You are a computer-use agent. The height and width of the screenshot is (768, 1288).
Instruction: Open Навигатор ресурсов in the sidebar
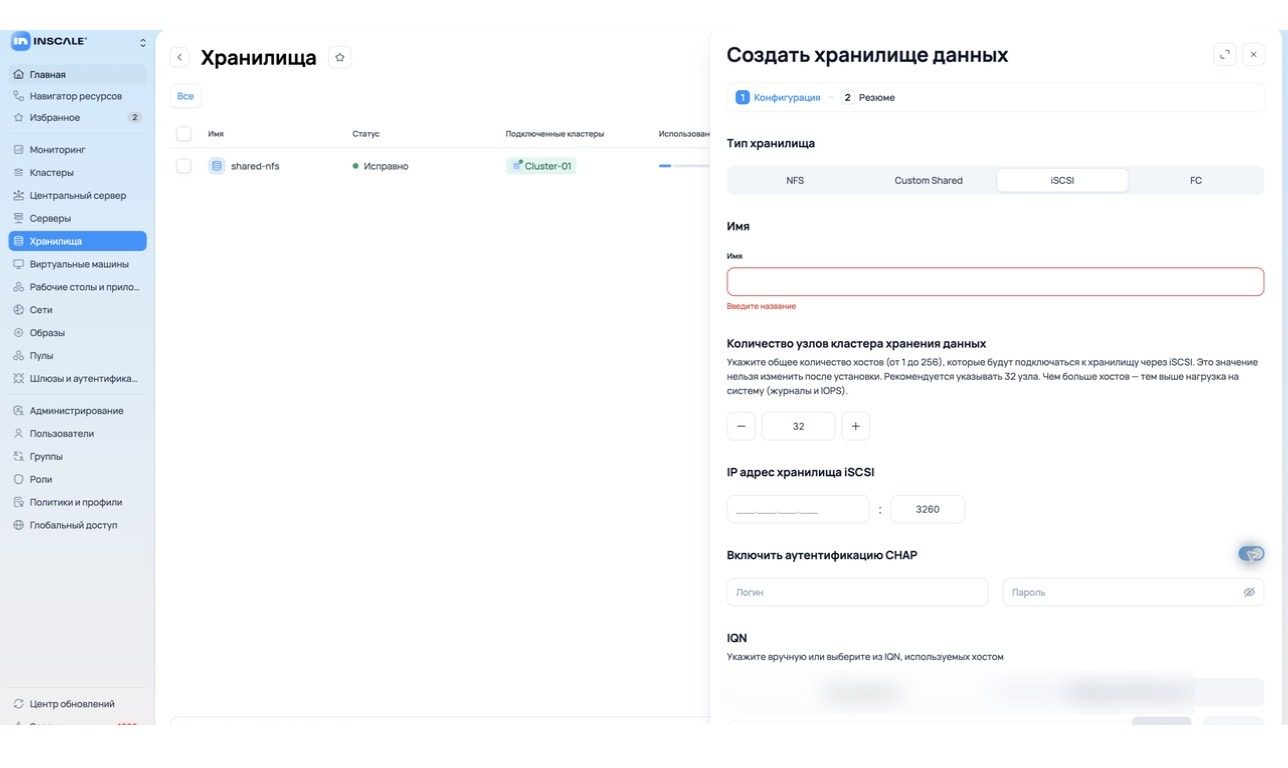77,96
